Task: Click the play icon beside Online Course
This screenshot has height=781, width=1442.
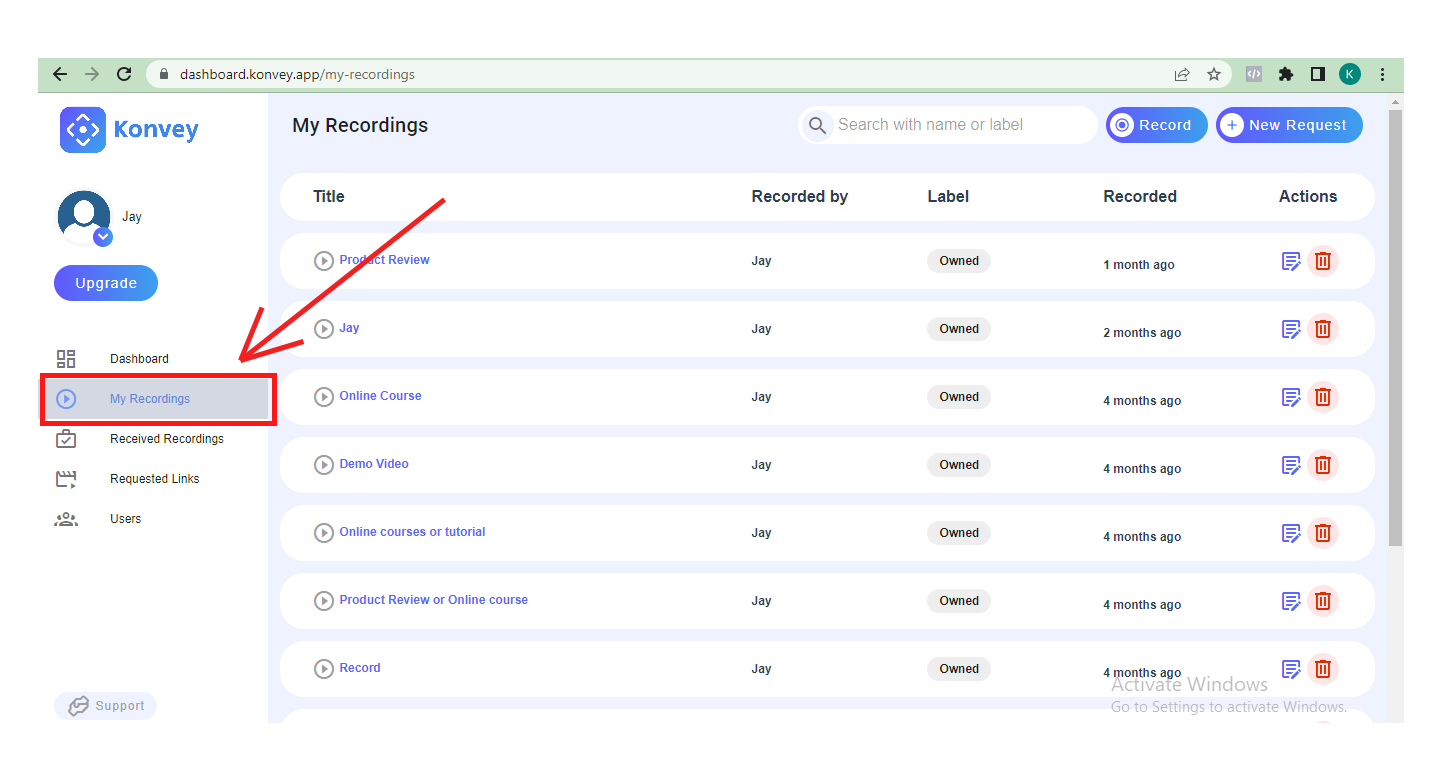Action: (x=324, y=397)
